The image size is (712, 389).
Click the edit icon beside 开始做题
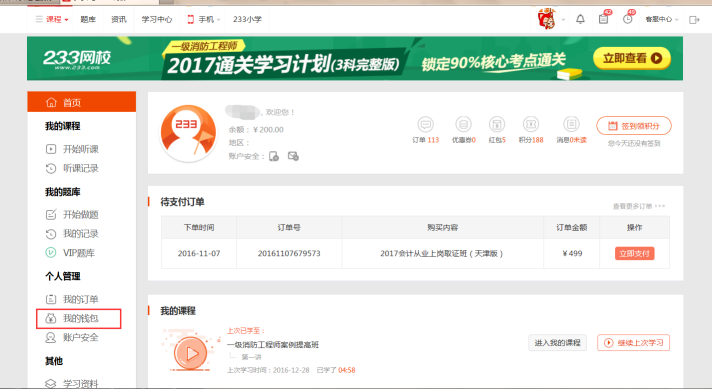point(51,214)
